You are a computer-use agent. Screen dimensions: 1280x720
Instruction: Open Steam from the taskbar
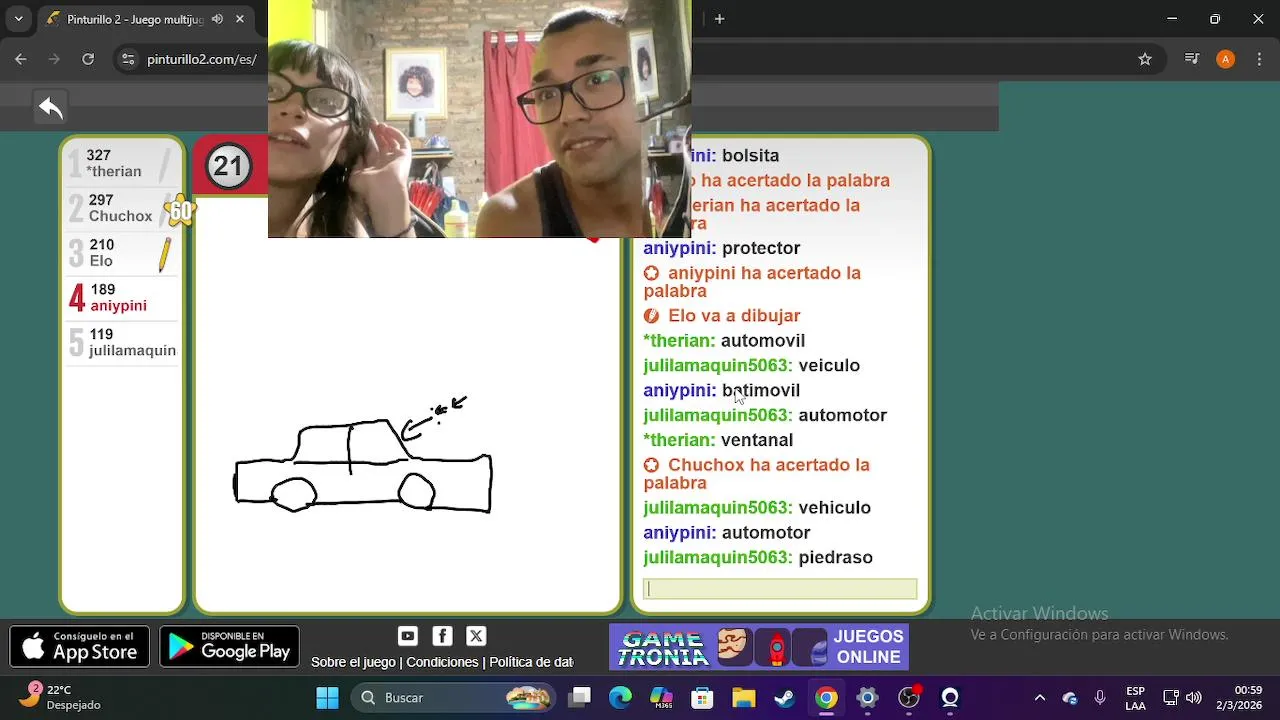tap(784, 698)
